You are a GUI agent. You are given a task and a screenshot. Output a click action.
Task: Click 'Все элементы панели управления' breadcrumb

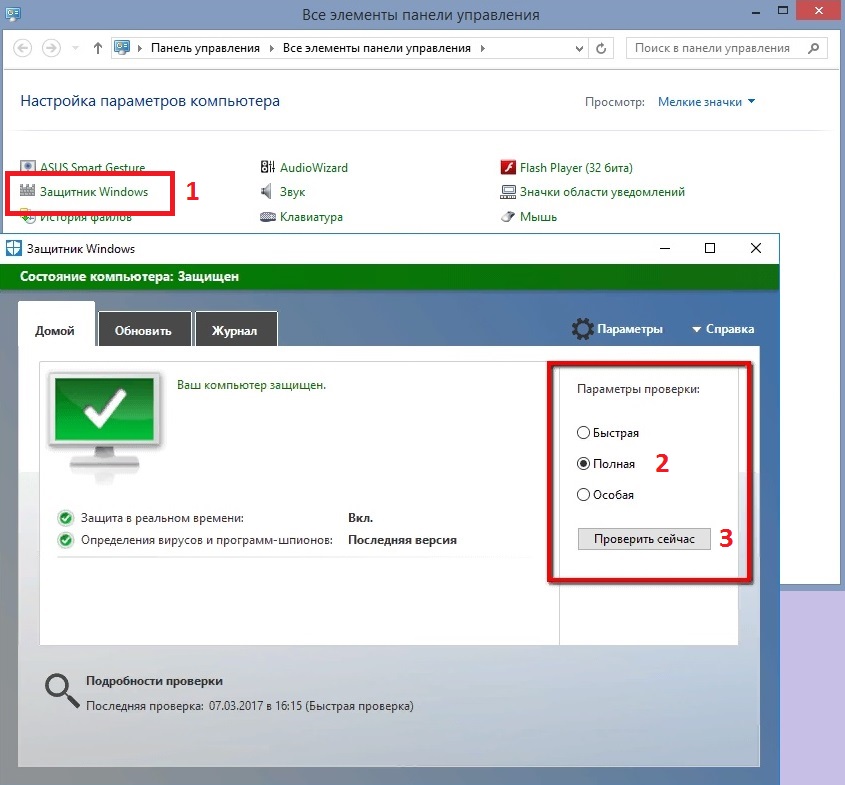pyautogui.click(x=377, y=48)
